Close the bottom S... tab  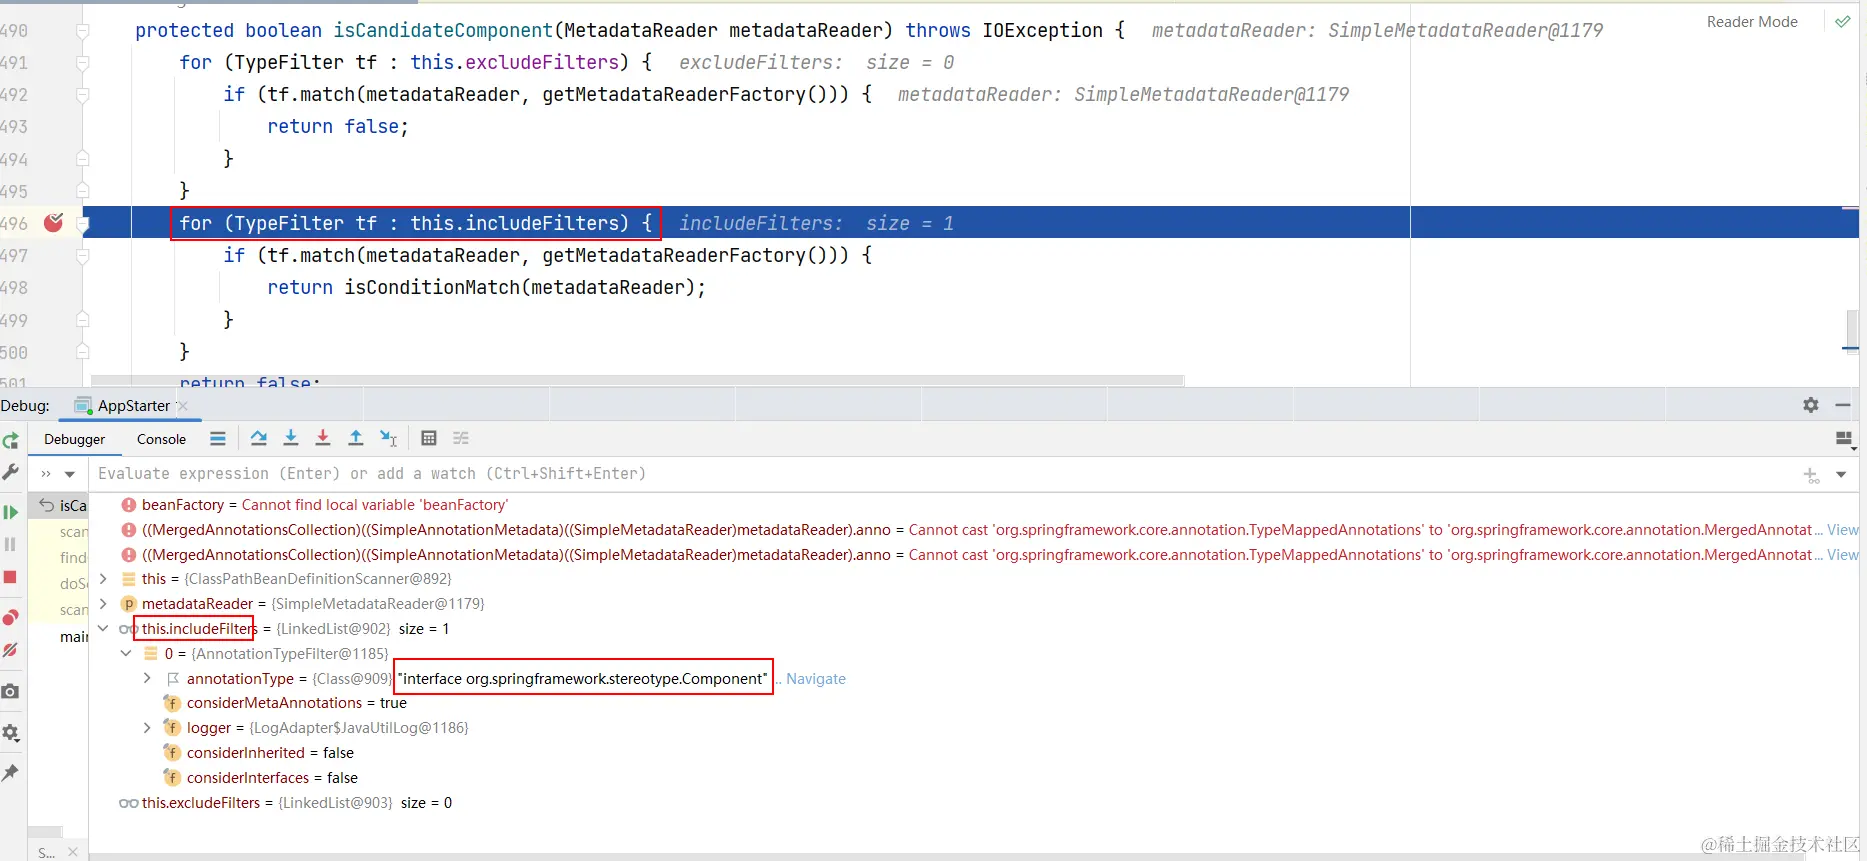[x=73, y=852]
